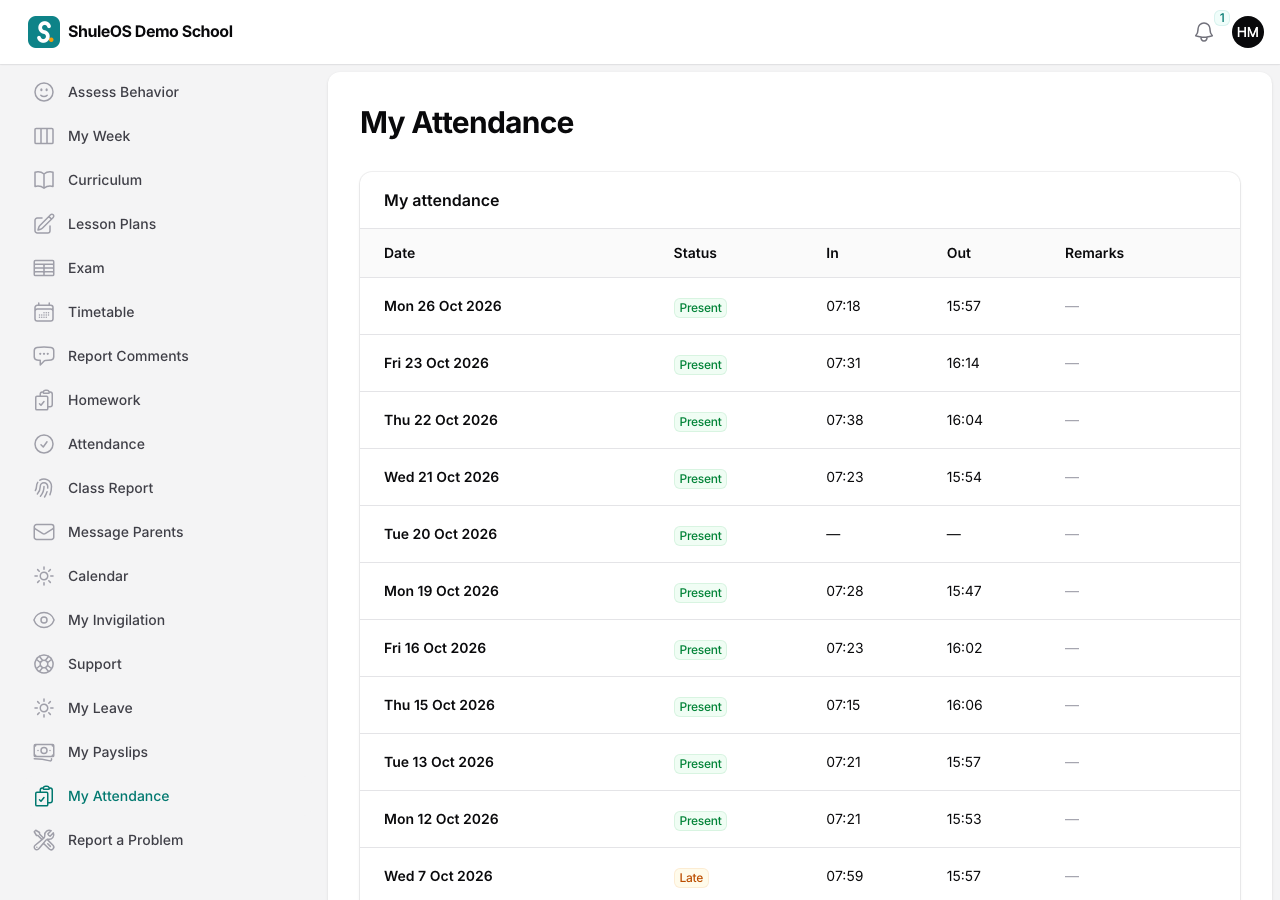Click the Curriculum book icon

pos(44,180)
